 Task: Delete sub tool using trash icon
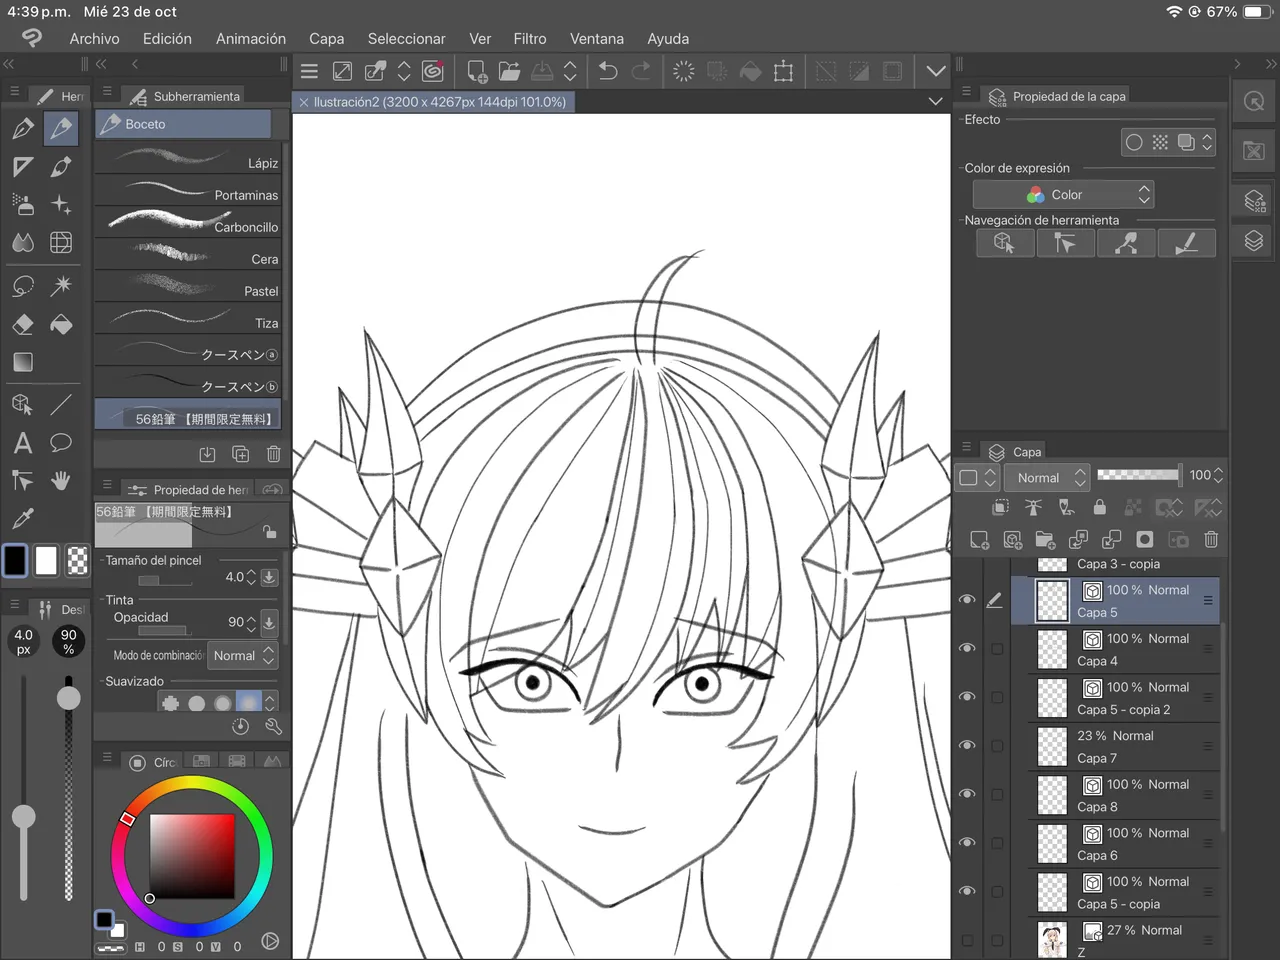pos(273,454)
